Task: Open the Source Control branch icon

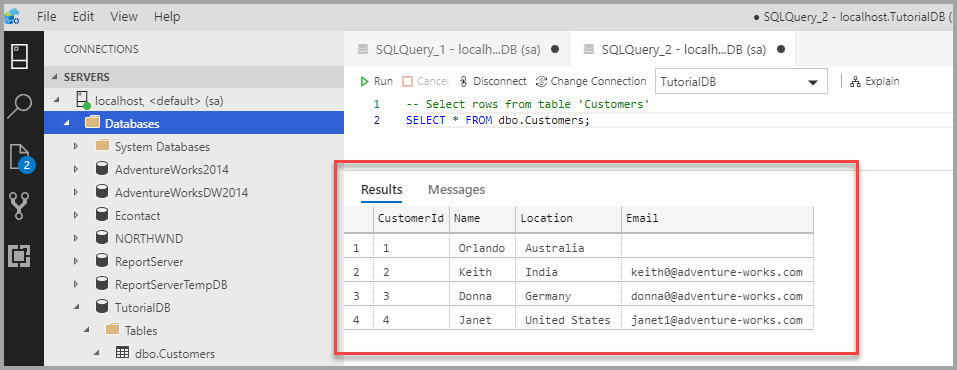Action: (x=21, y=206)
